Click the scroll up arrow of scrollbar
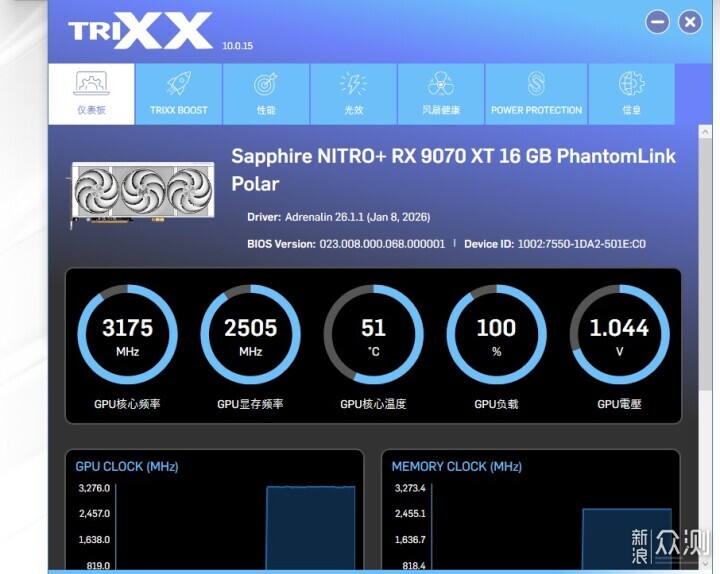This screenshot has width=720, height=574. [705, 132]
